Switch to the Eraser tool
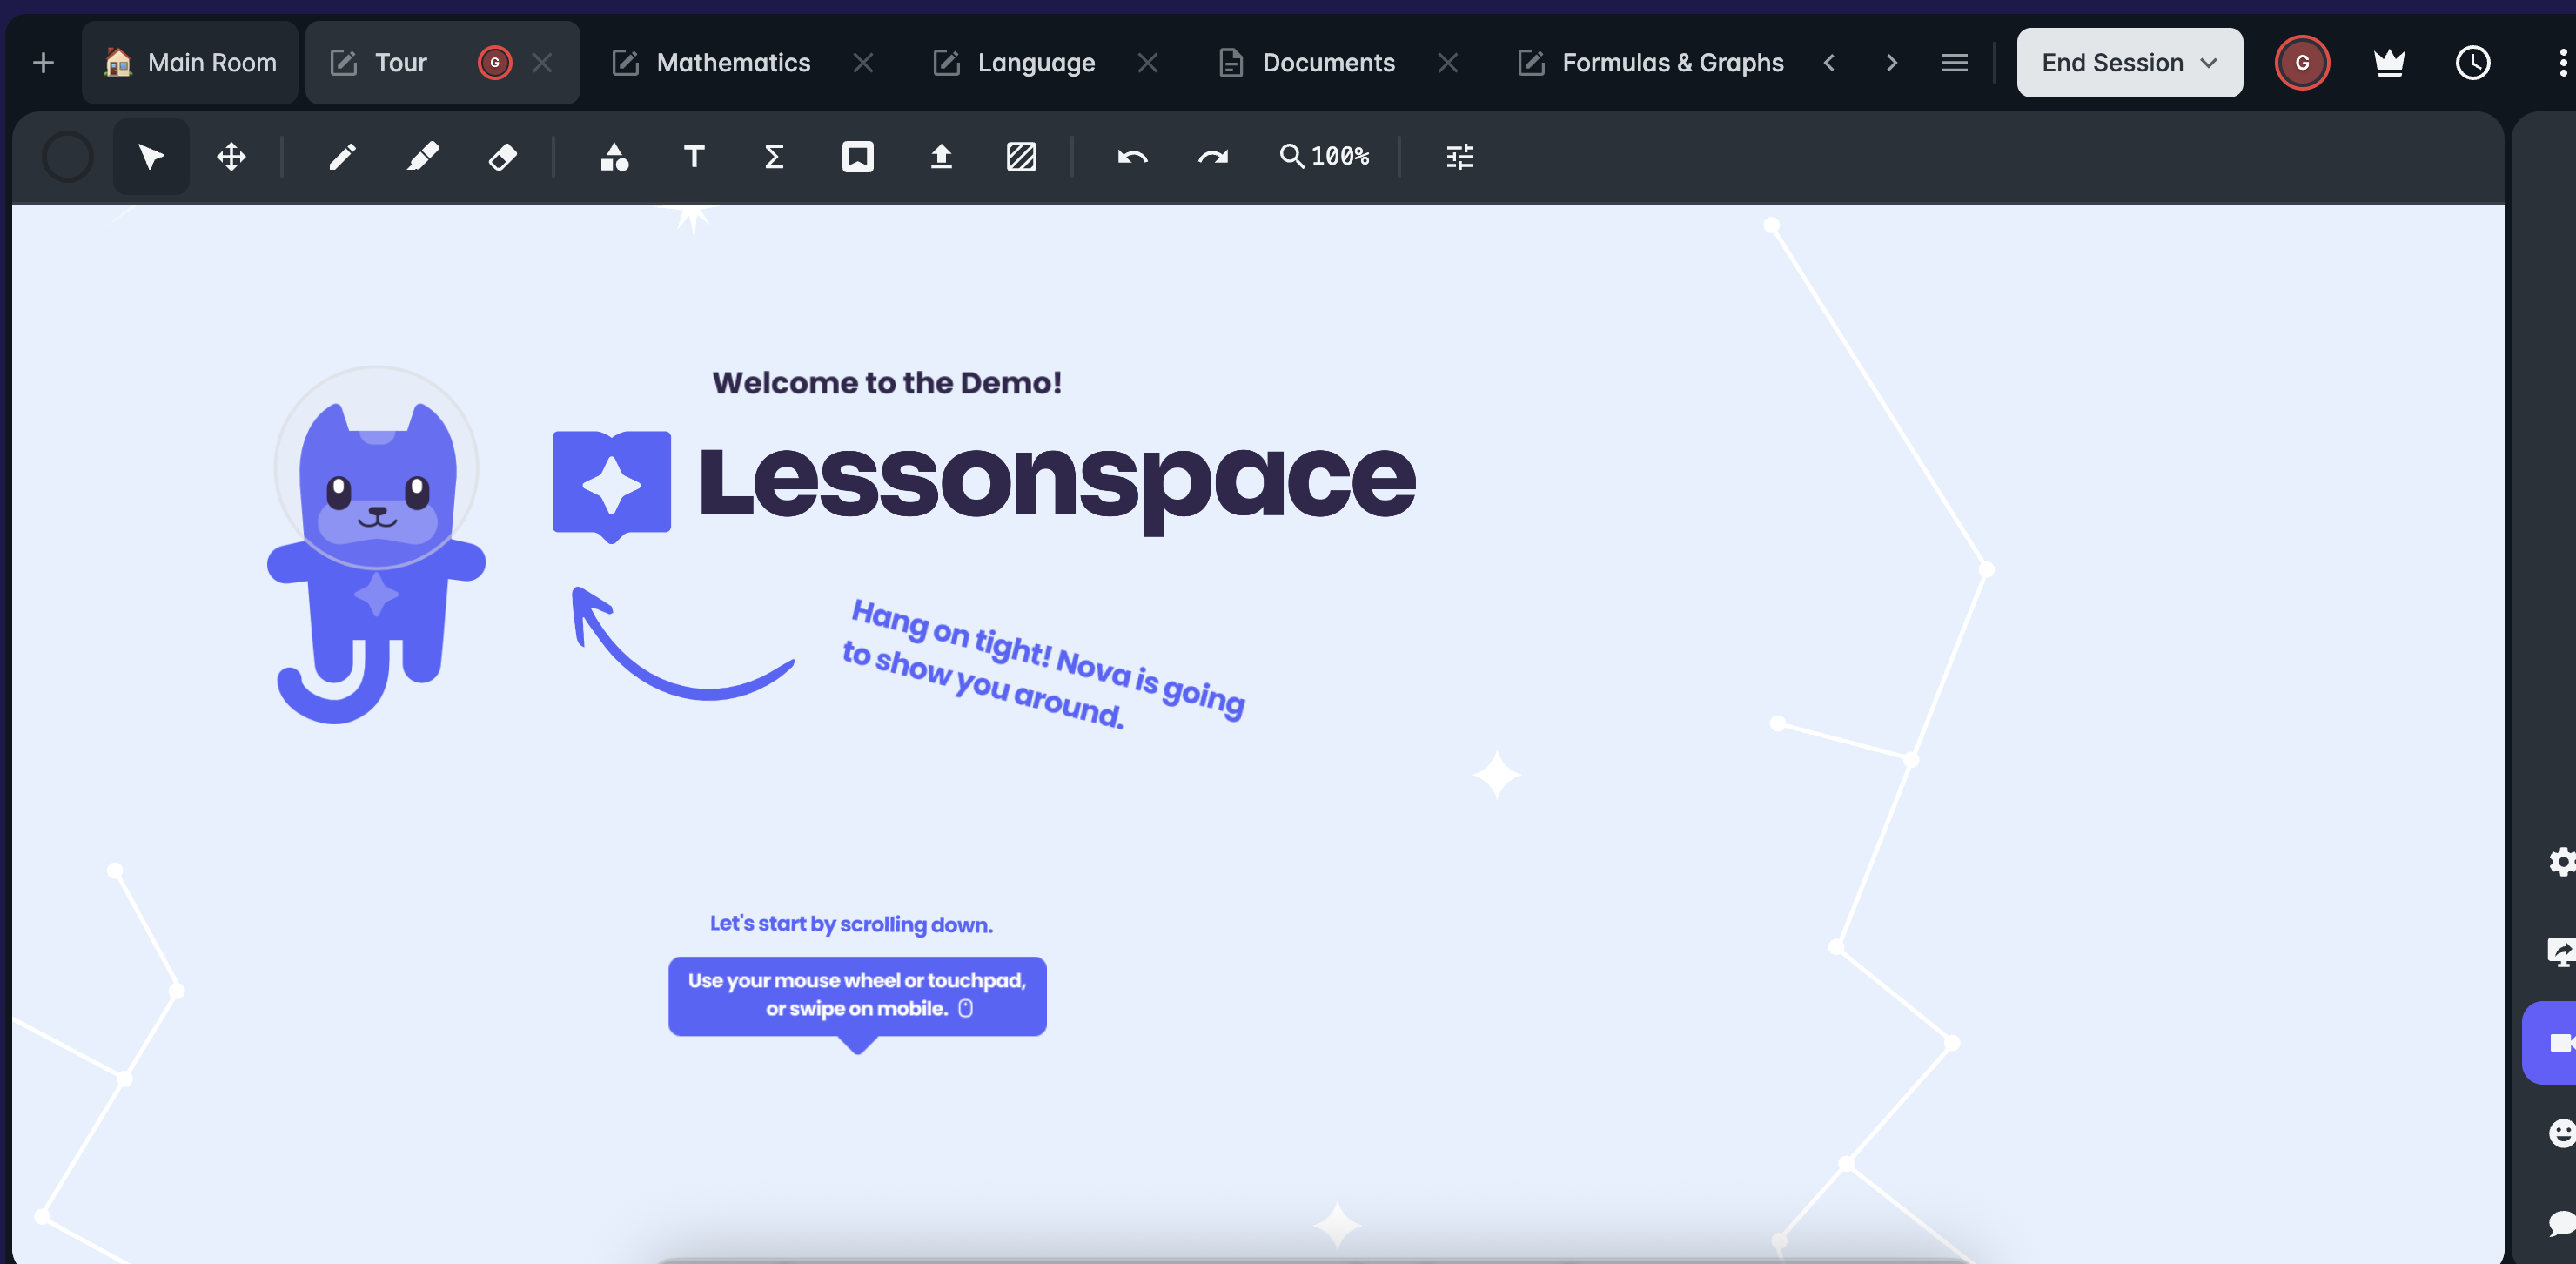 pos(503,157)
